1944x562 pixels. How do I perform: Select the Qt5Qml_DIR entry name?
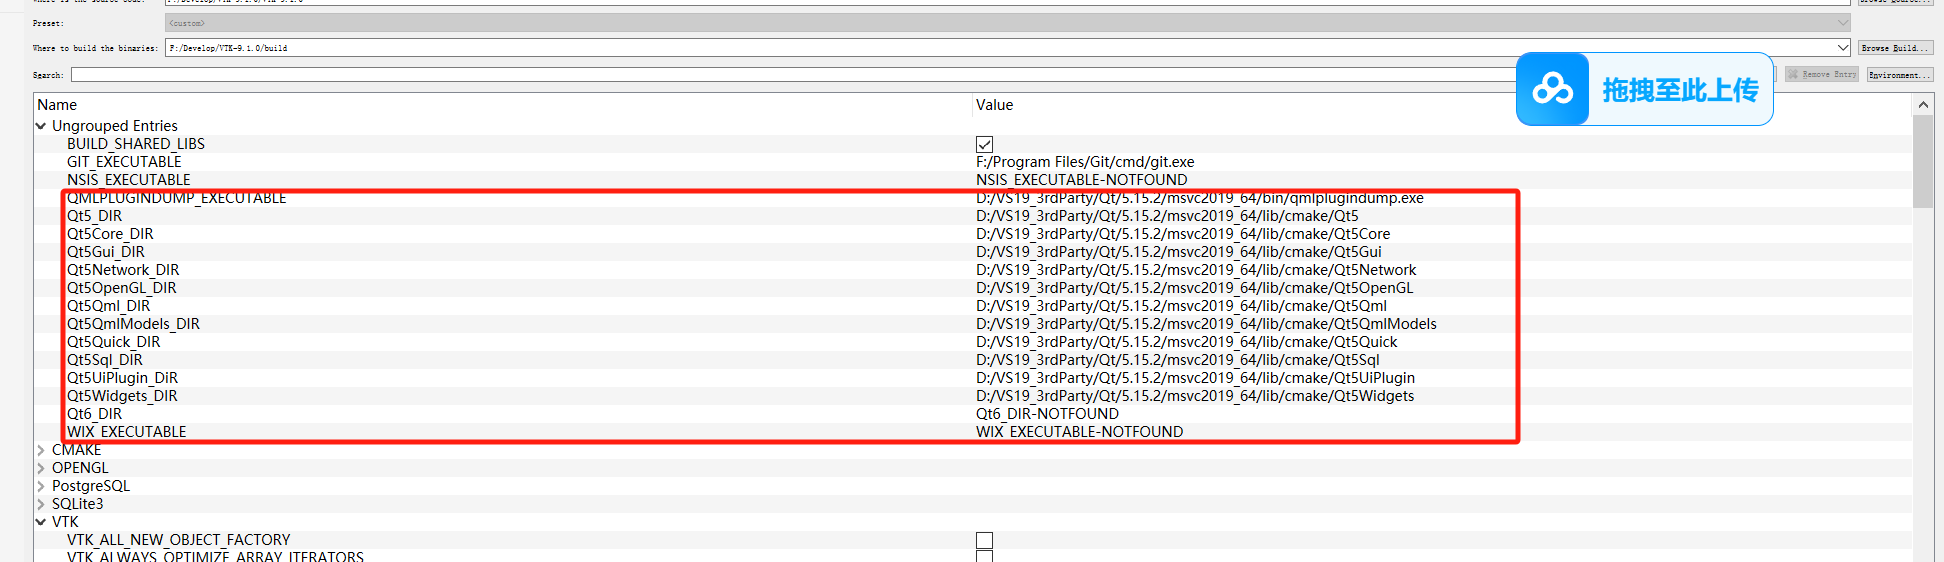108,306
